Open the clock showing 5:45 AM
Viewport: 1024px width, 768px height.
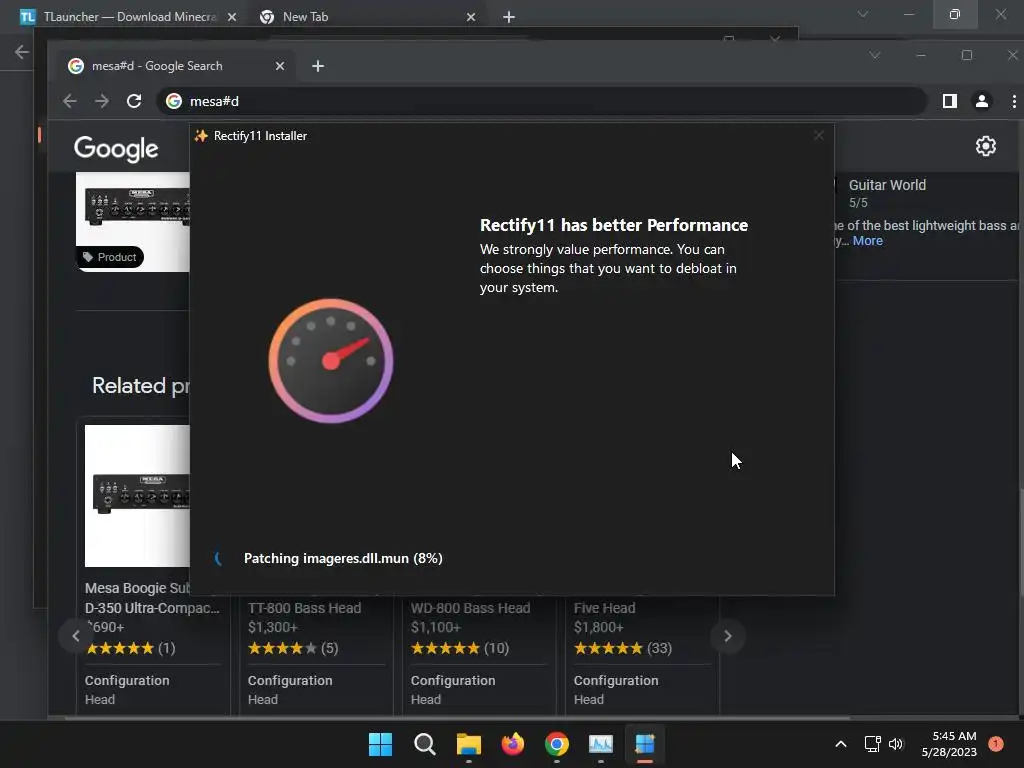click(x=949, y=744)
